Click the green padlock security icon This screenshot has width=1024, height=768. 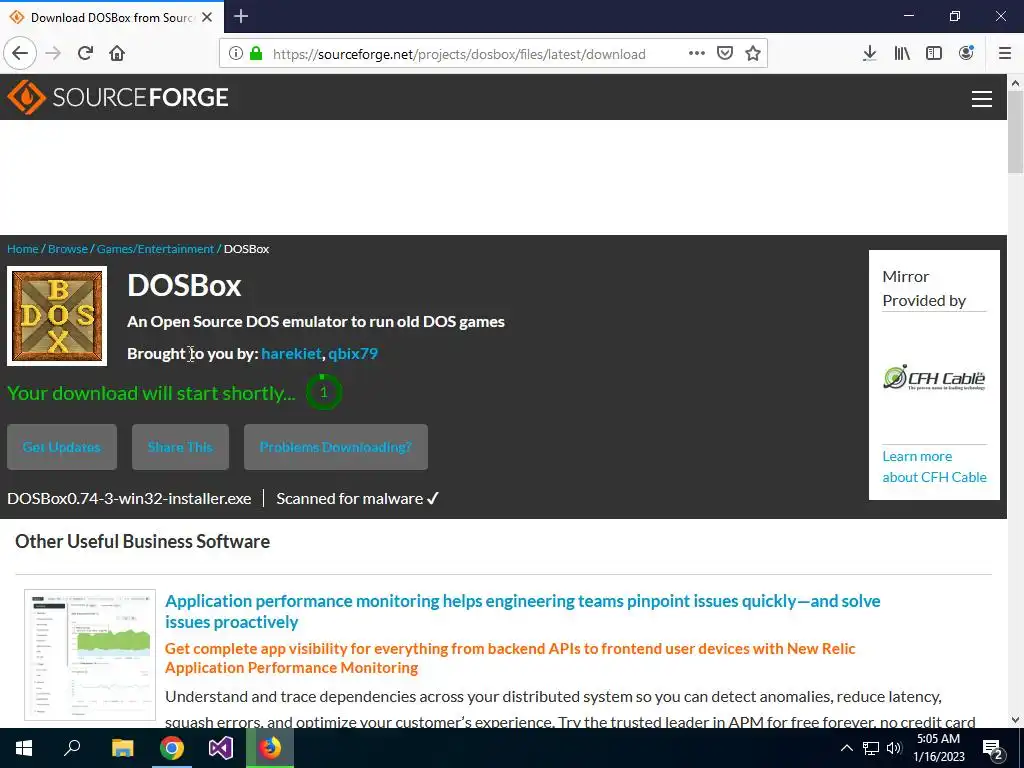(256, 54)
